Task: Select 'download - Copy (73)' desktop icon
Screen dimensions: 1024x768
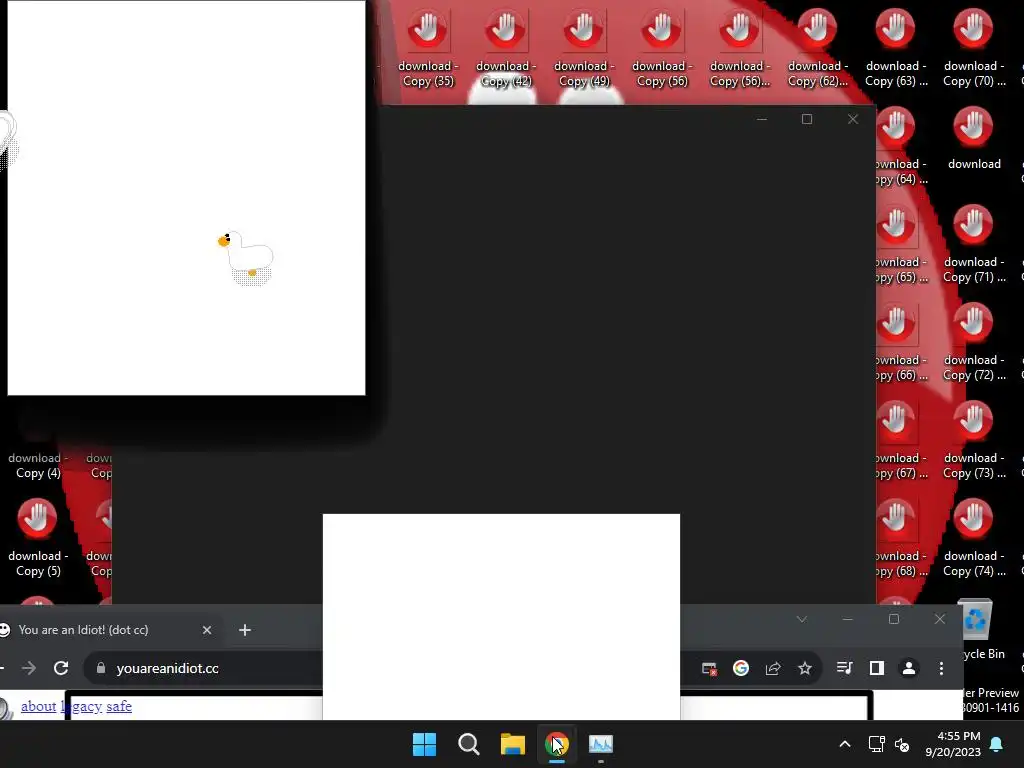Action: (974, 441)
